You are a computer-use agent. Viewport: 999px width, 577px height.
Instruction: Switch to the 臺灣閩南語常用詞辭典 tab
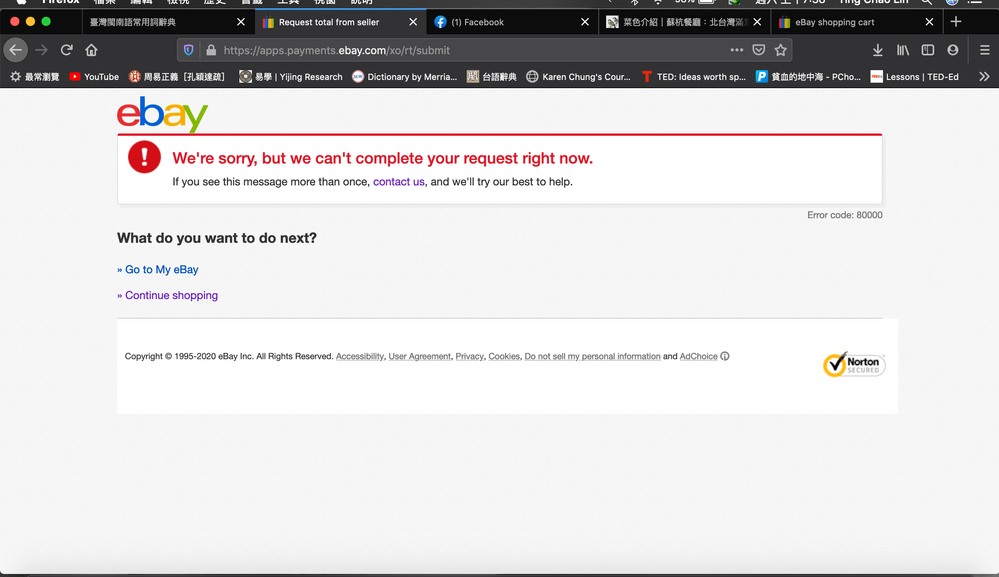pyautogui.click(x=167, y=22)
